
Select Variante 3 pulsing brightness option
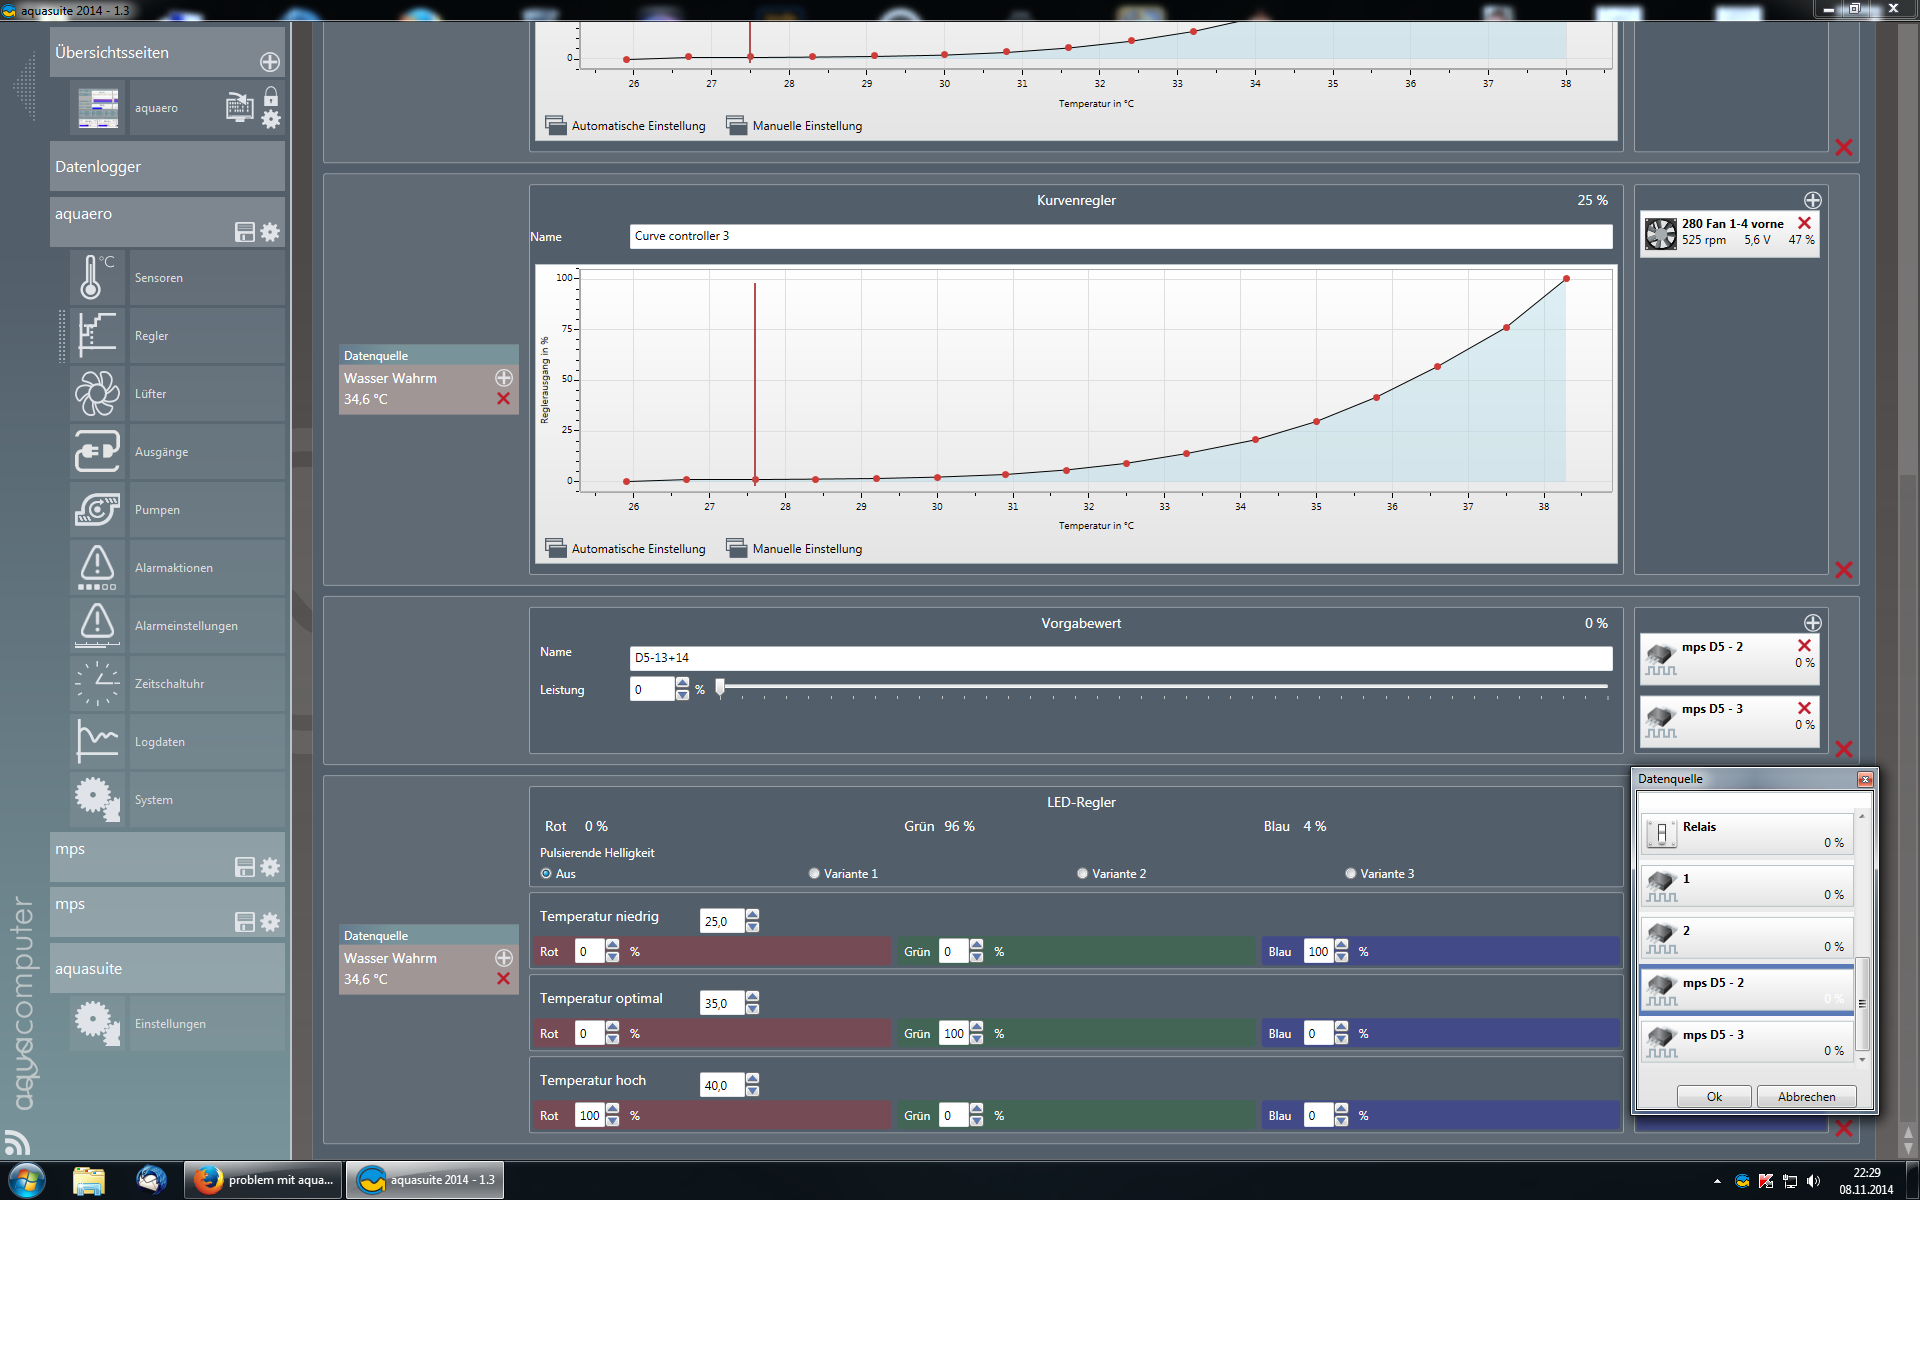(1350, 873)
